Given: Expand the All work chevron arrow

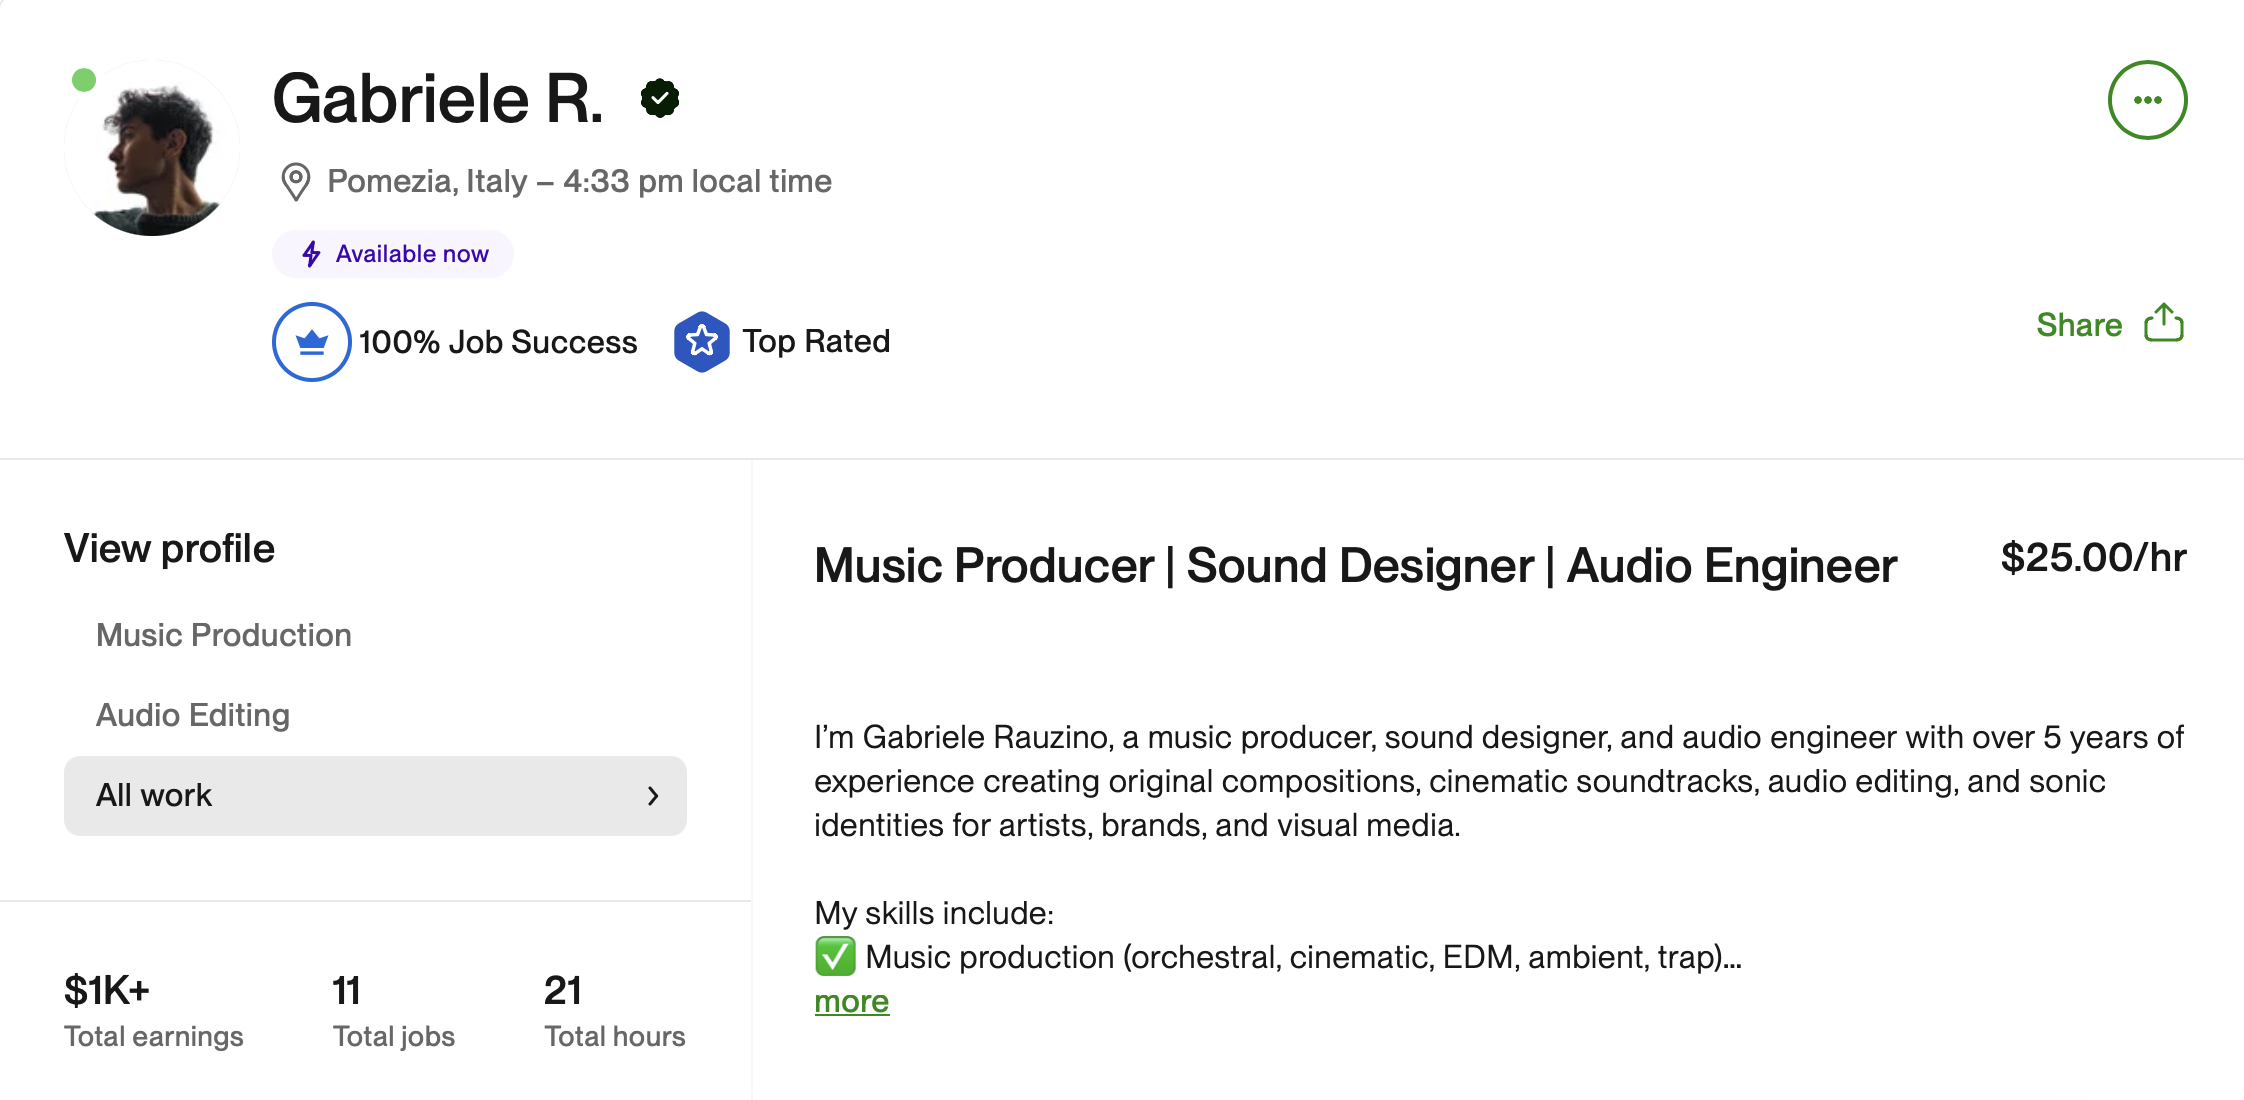Looking at the screenshot, I should click(653, 796).
